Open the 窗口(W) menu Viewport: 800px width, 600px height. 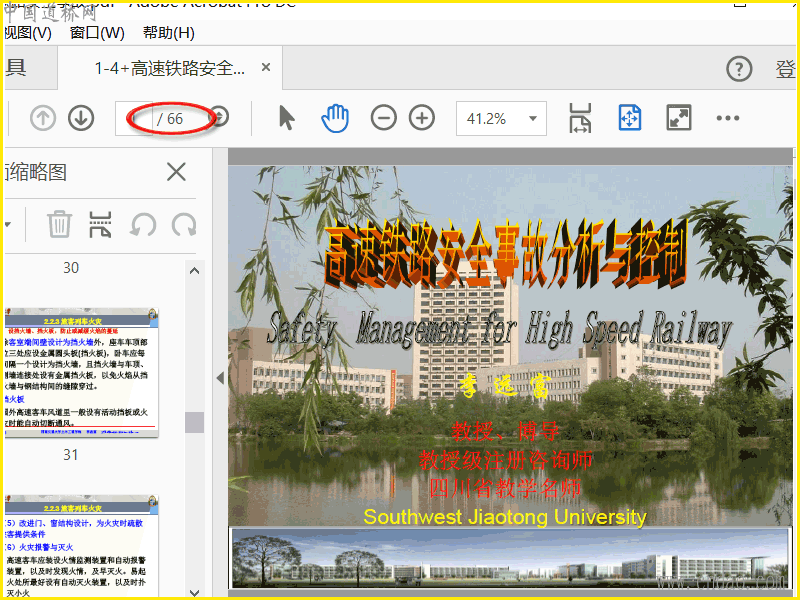tap(97, 33)
